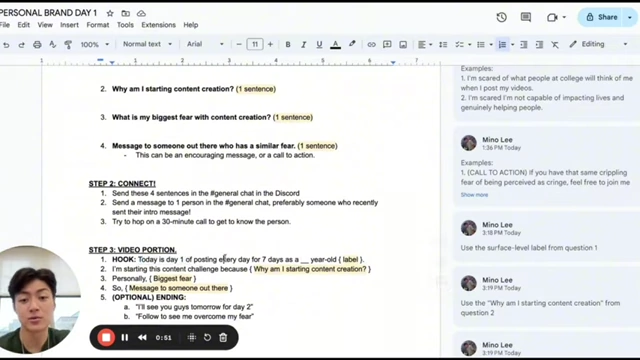Check cloud save status icon
Image resolution: width=640 pixels, height=360 pixels.
(141, 13)
